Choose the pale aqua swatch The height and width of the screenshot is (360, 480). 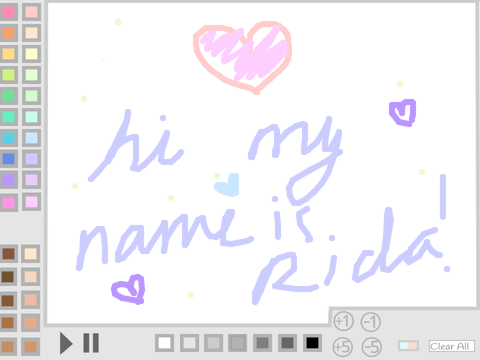pyautogui.click(x=32, y=117)
